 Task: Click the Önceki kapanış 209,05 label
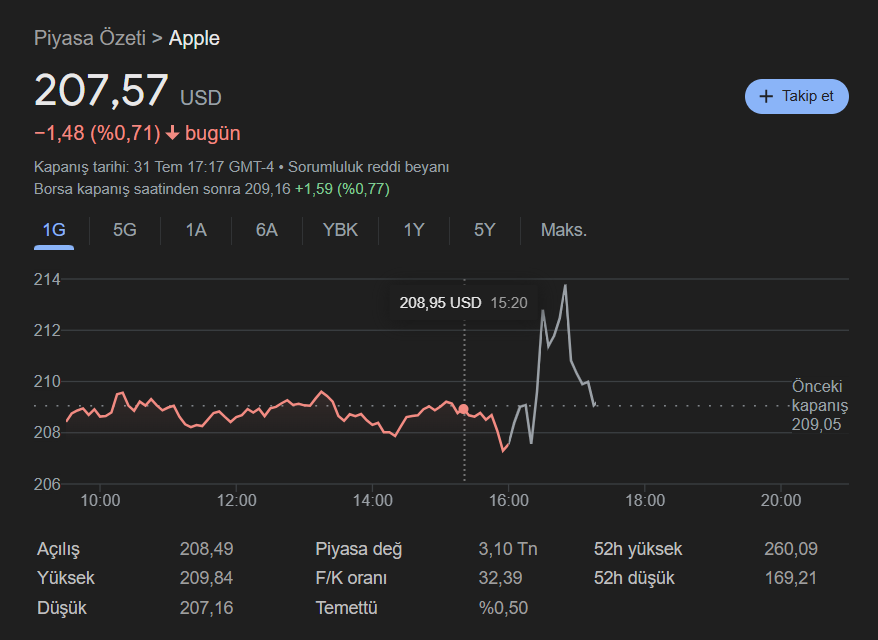tap(819, 405)
